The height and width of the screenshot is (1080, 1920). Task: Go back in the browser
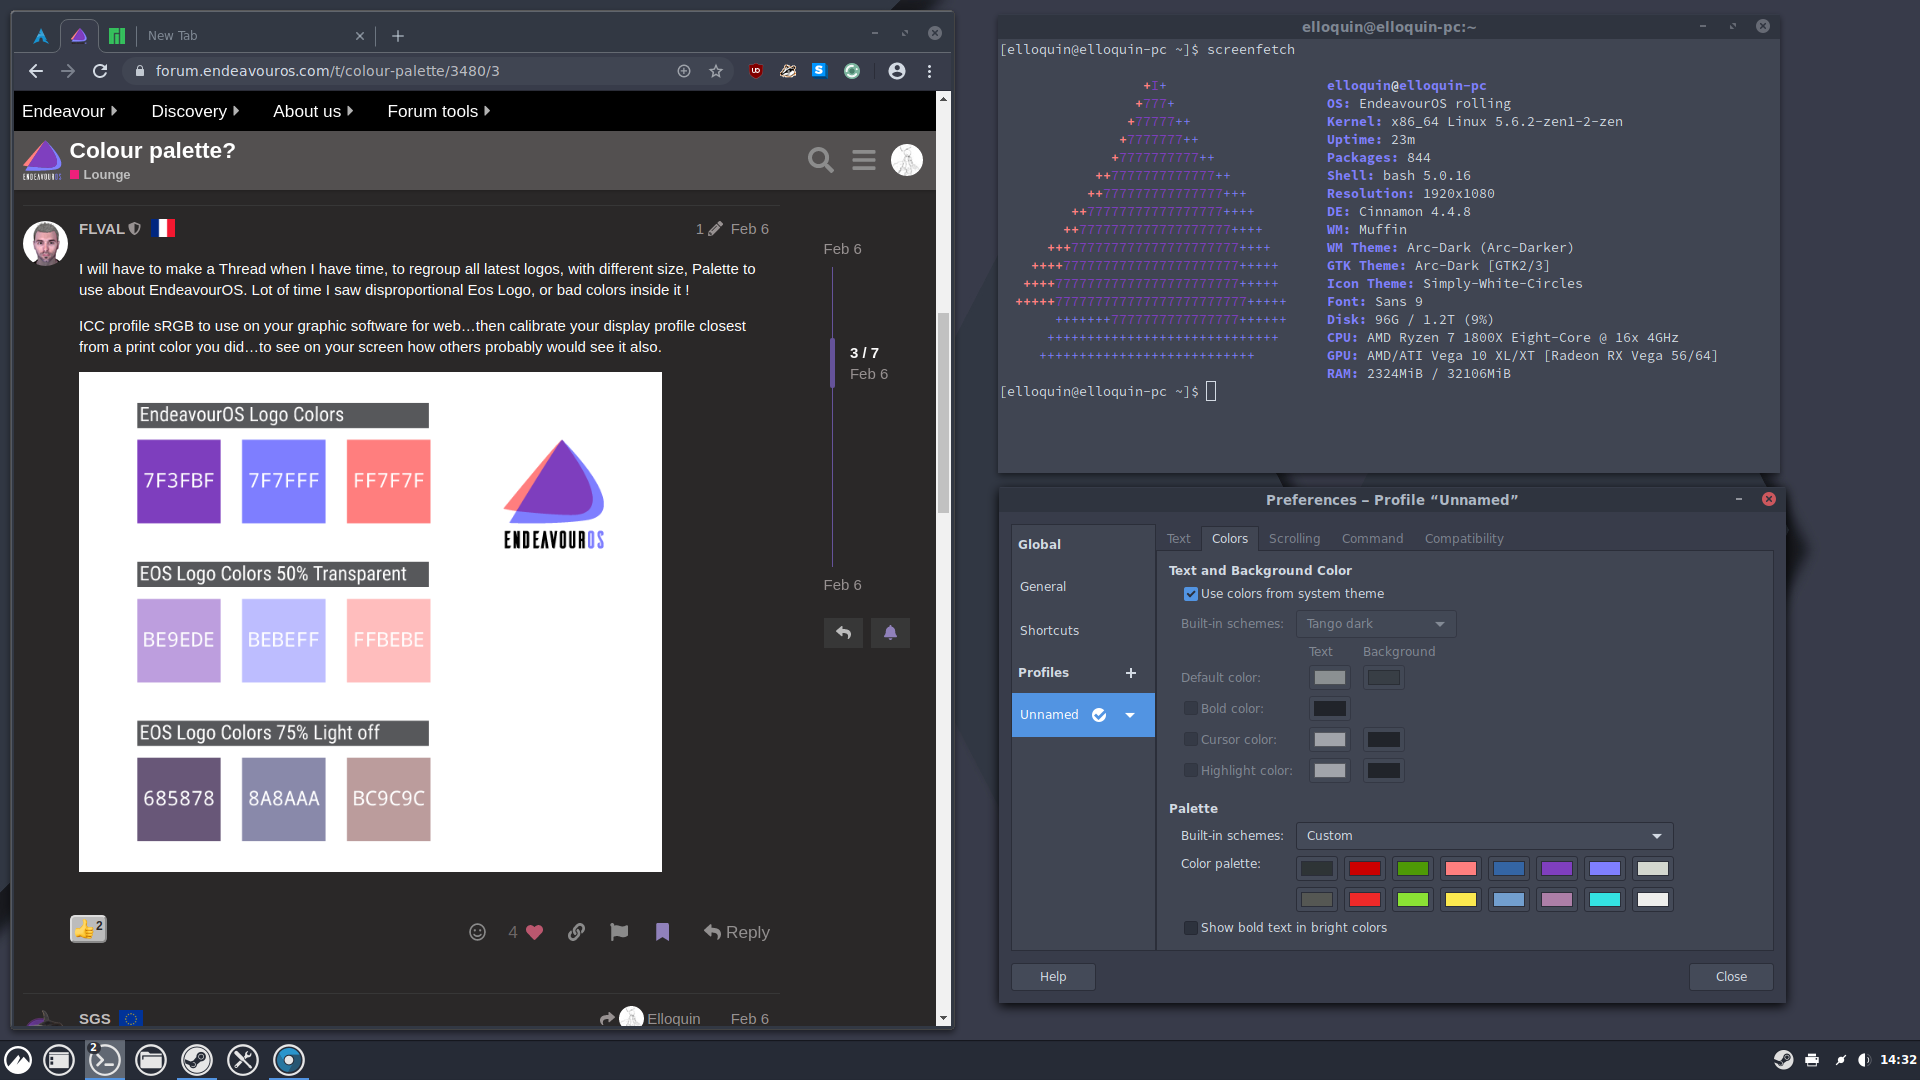[x=36, y=71]
